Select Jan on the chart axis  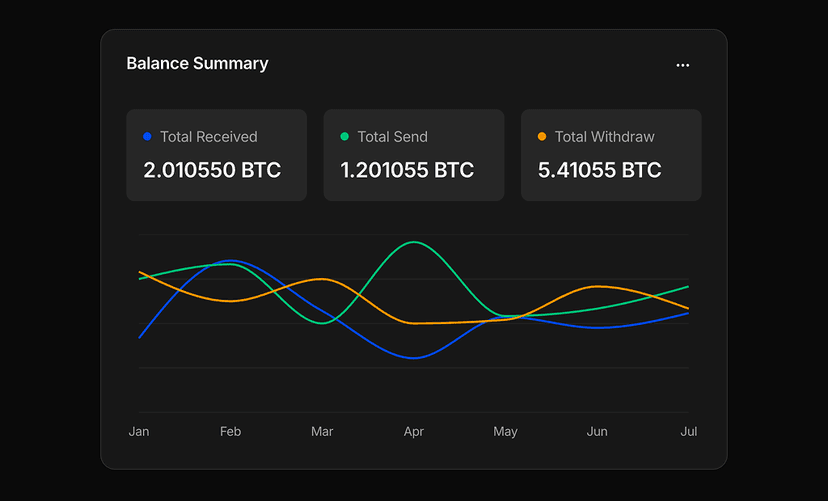coord(139,431)
